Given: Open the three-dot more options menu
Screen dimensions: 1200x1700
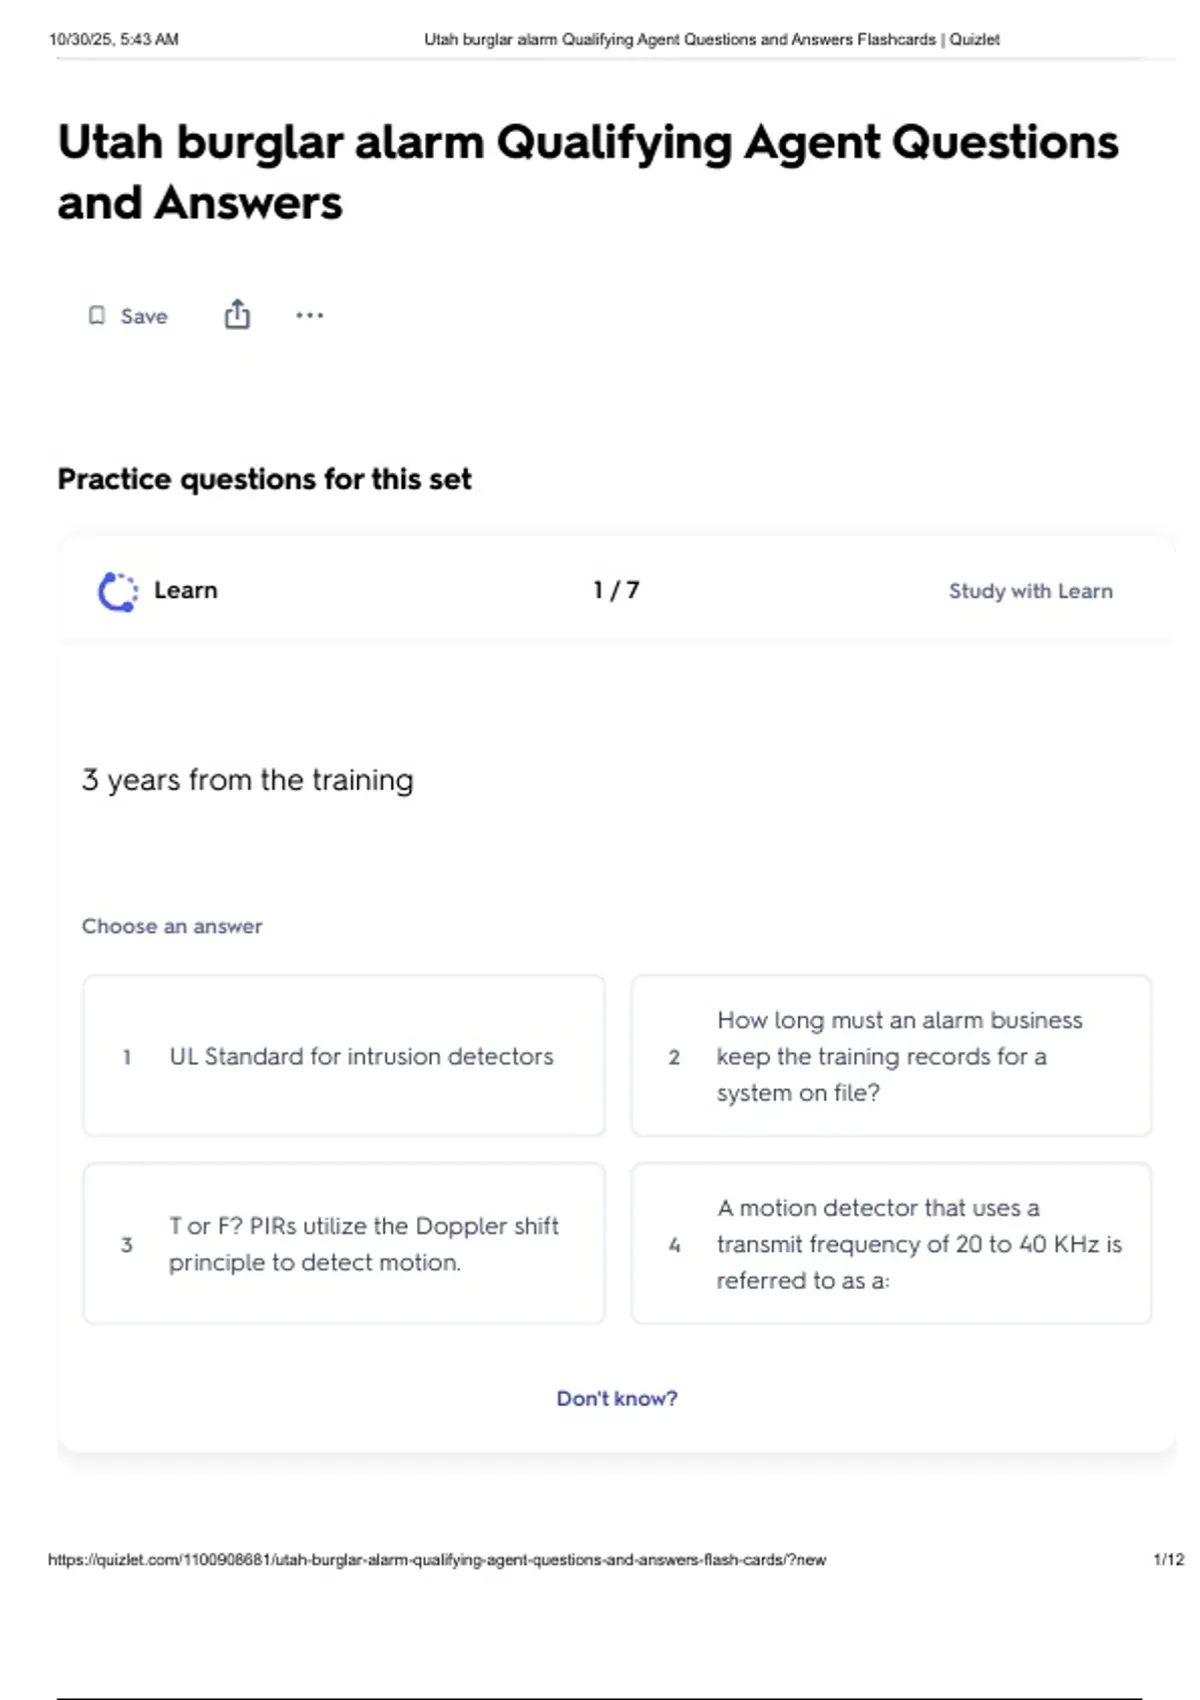Looking at the screenshot, I should coord(309,316).
